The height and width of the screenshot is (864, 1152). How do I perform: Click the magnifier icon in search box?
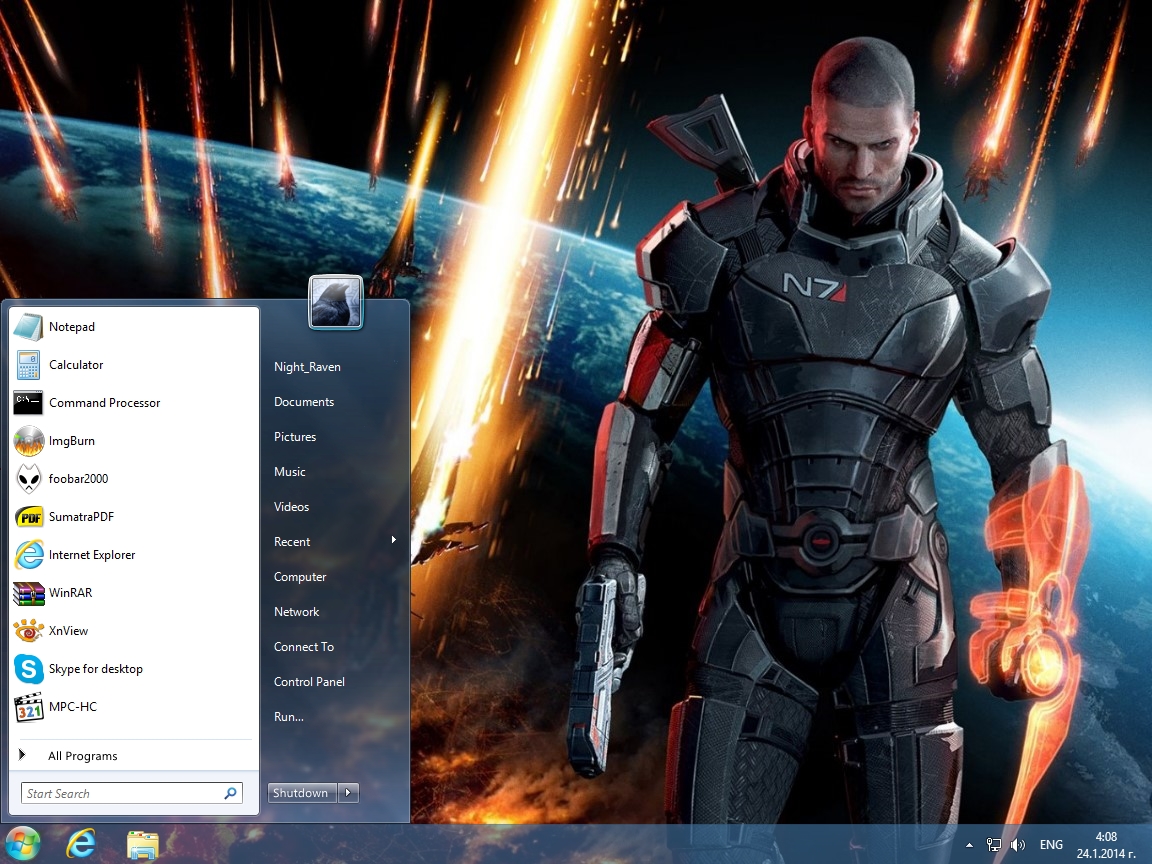[x=230, y=793]
